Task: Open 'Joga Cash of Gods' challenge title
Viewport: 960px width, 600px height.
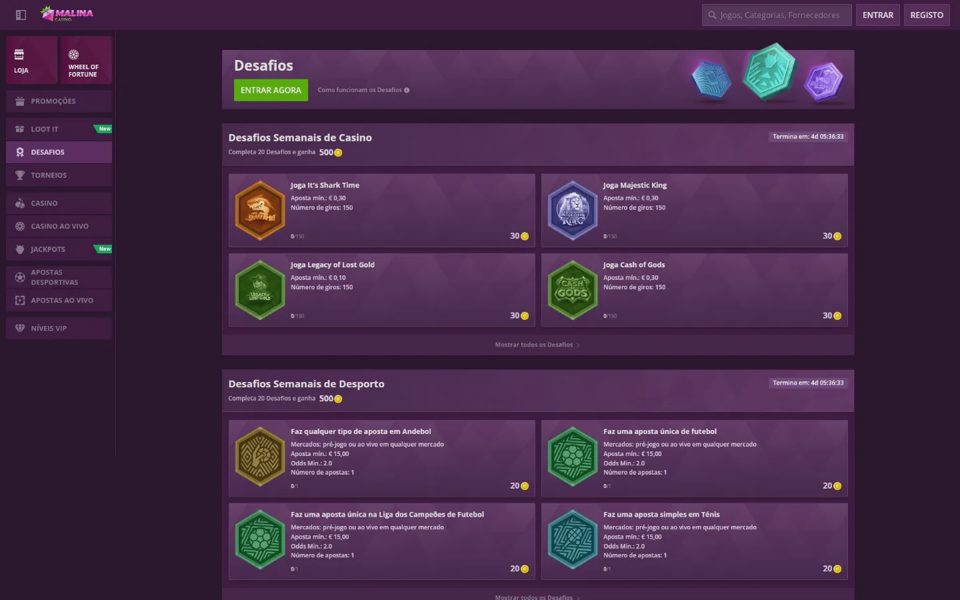Action: 634,264
